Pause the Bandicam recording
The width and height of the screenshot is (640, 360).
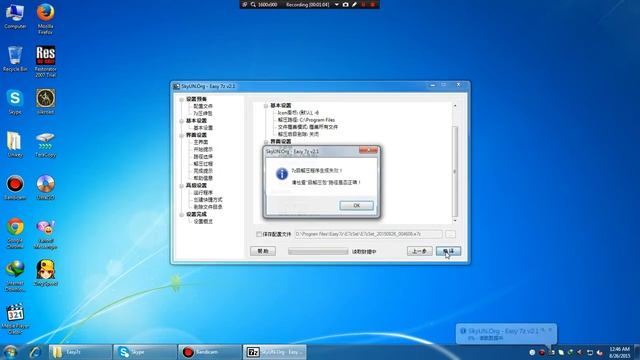click(x=363, y=4)
